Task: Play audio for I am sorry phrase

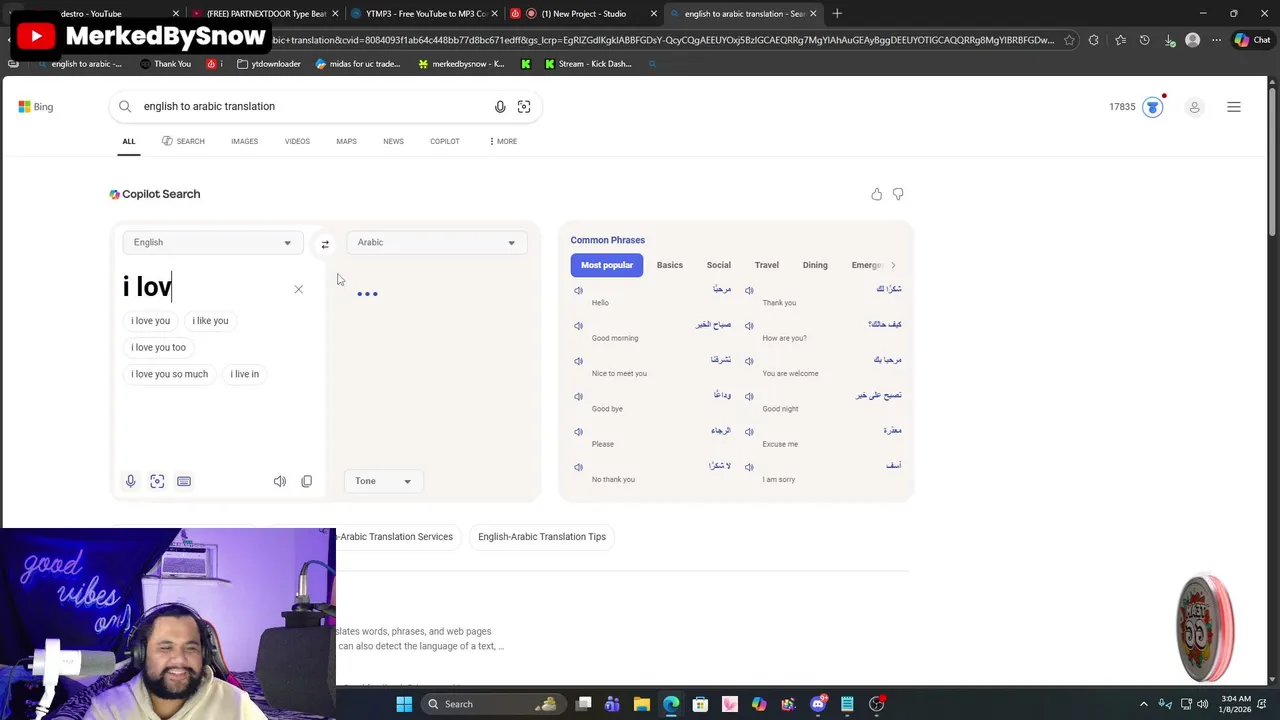Action: 749,467
